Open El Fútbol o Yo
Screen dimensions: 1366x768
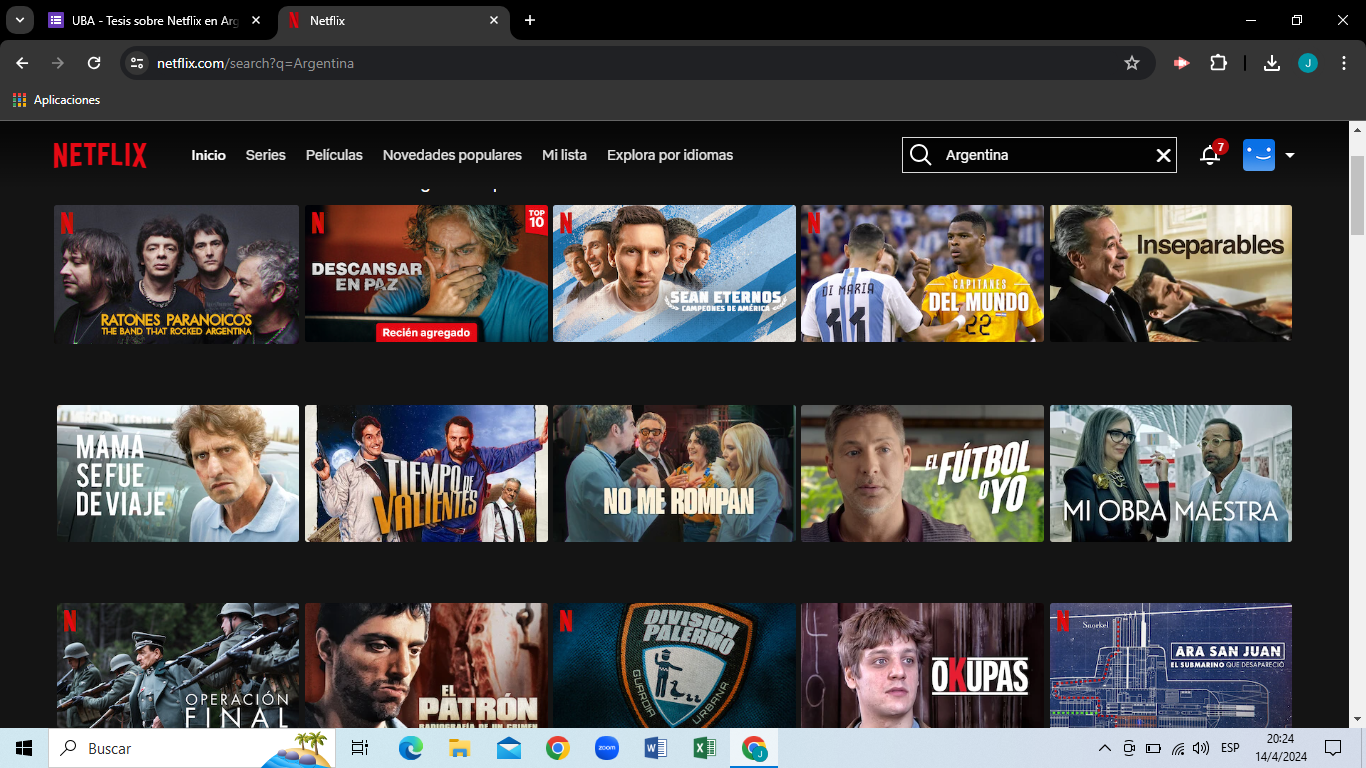[922, 473]
